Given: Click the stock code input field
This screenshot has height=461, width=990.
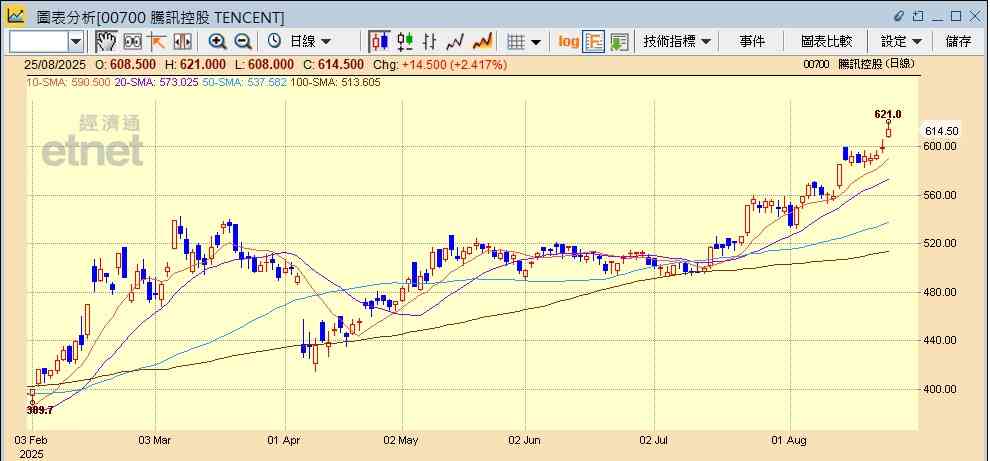Looking at the screenshot, I should [x=39, y=42].
